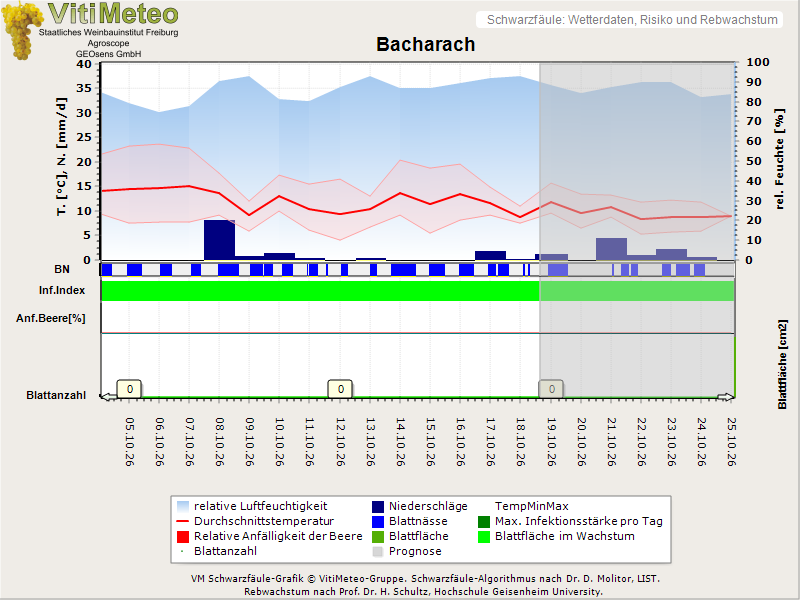Viewport: 800px width, 600px height.
Task: Click the forecast precipitation bar on 21.10.26
Action: 611,249
